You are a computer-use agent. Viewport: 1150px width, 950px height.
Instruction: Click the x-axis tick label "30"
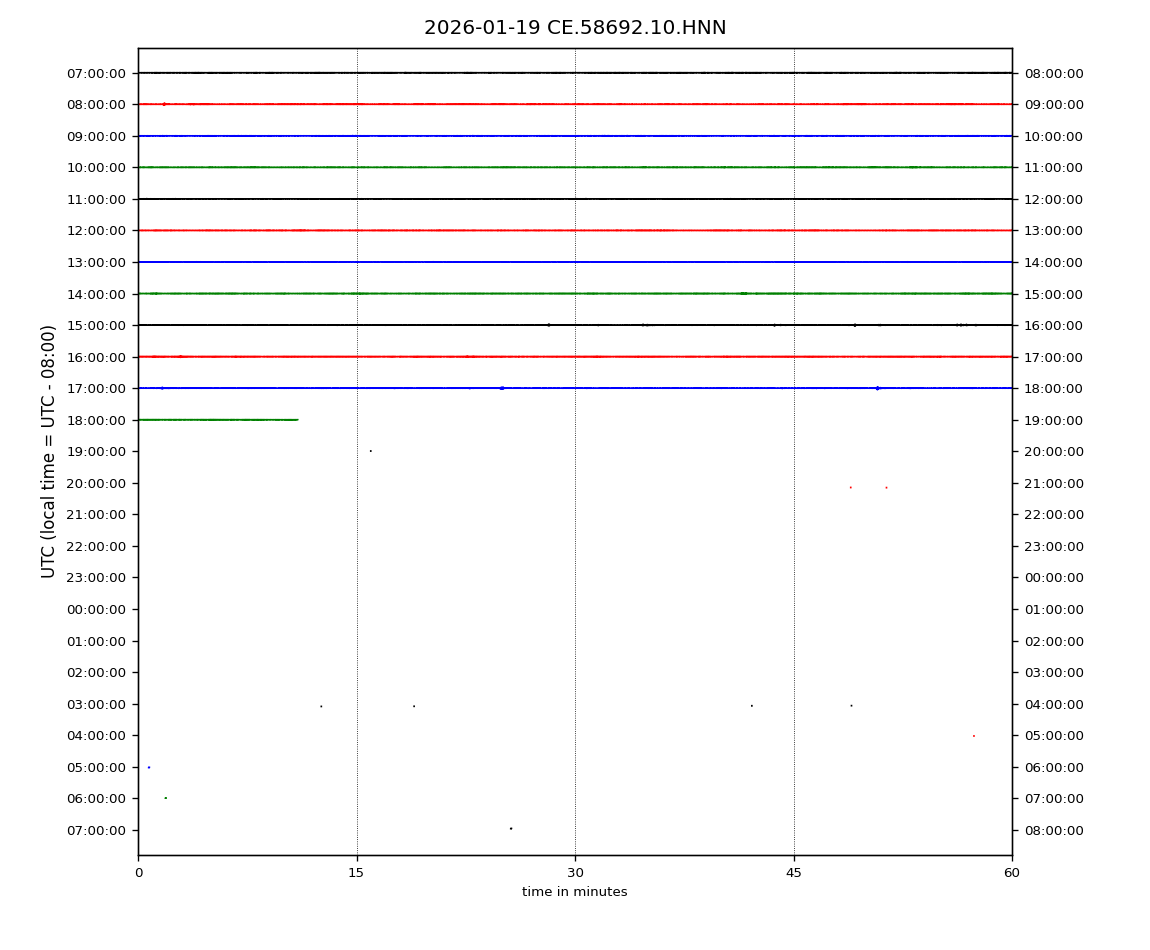click(575, 873)
